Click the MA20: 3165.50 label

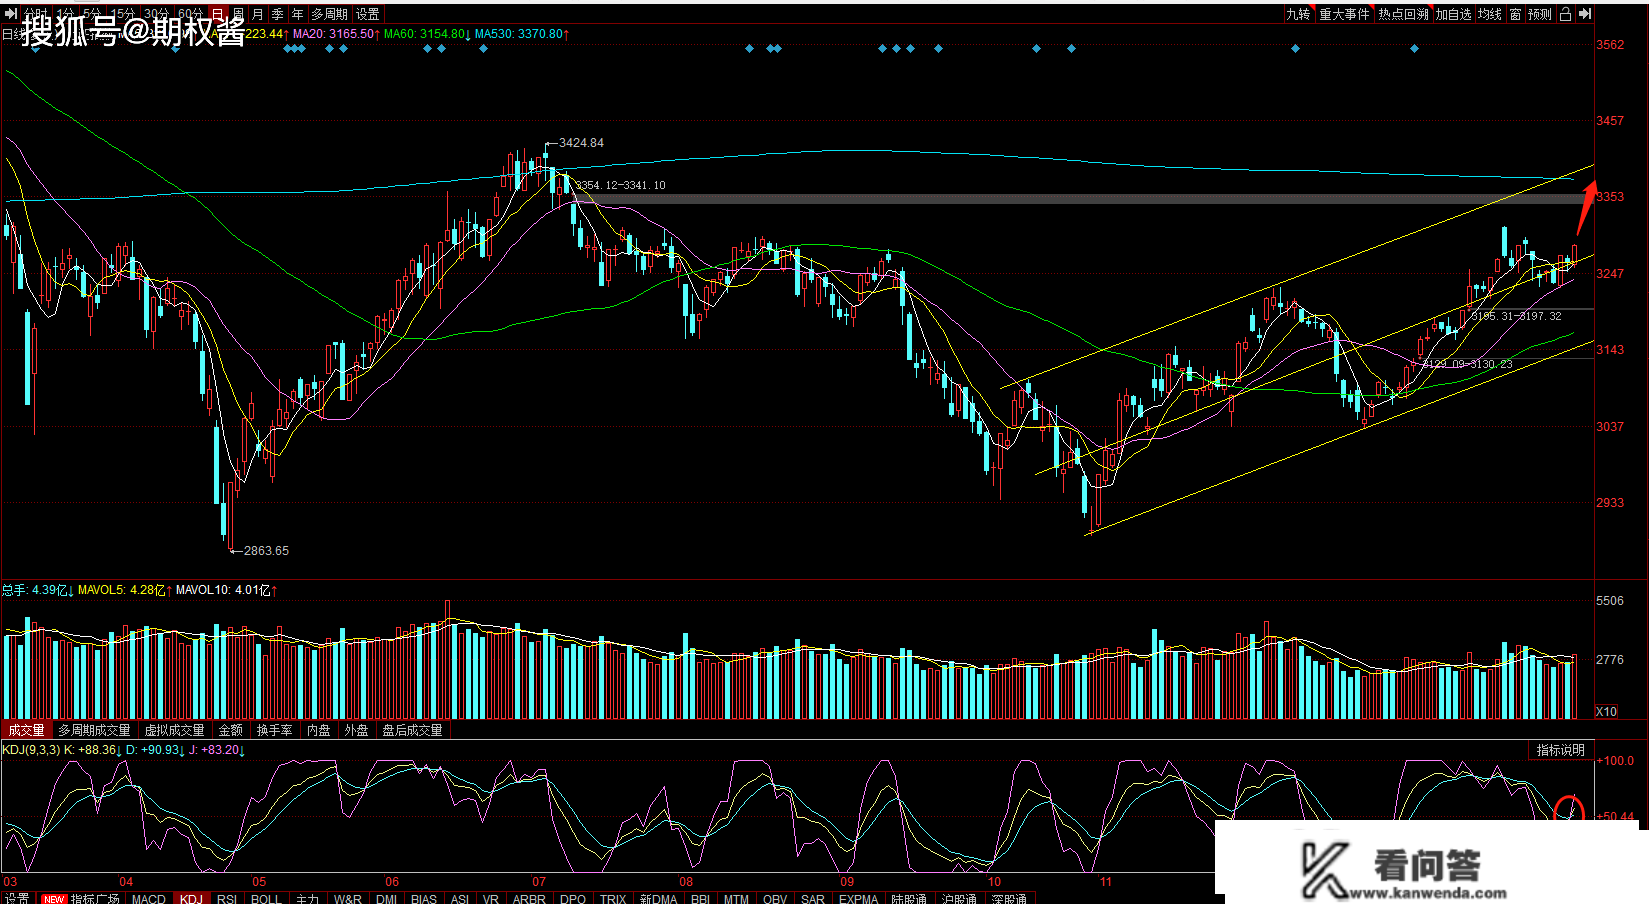(334, 34)
